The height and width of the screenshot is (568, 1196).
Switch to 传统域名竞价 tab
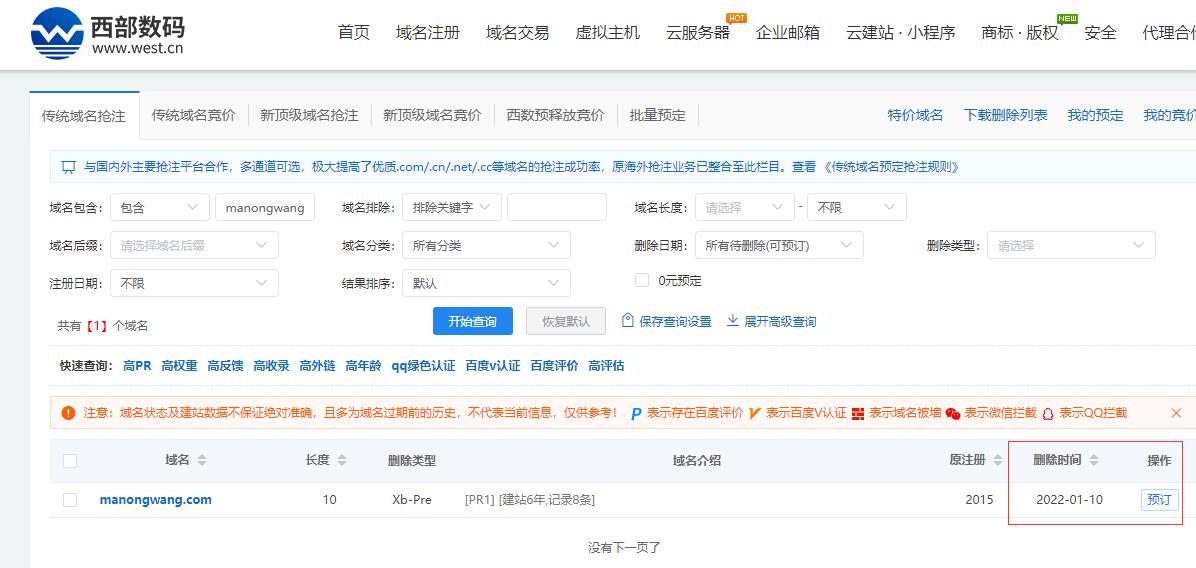coord(193,115)
